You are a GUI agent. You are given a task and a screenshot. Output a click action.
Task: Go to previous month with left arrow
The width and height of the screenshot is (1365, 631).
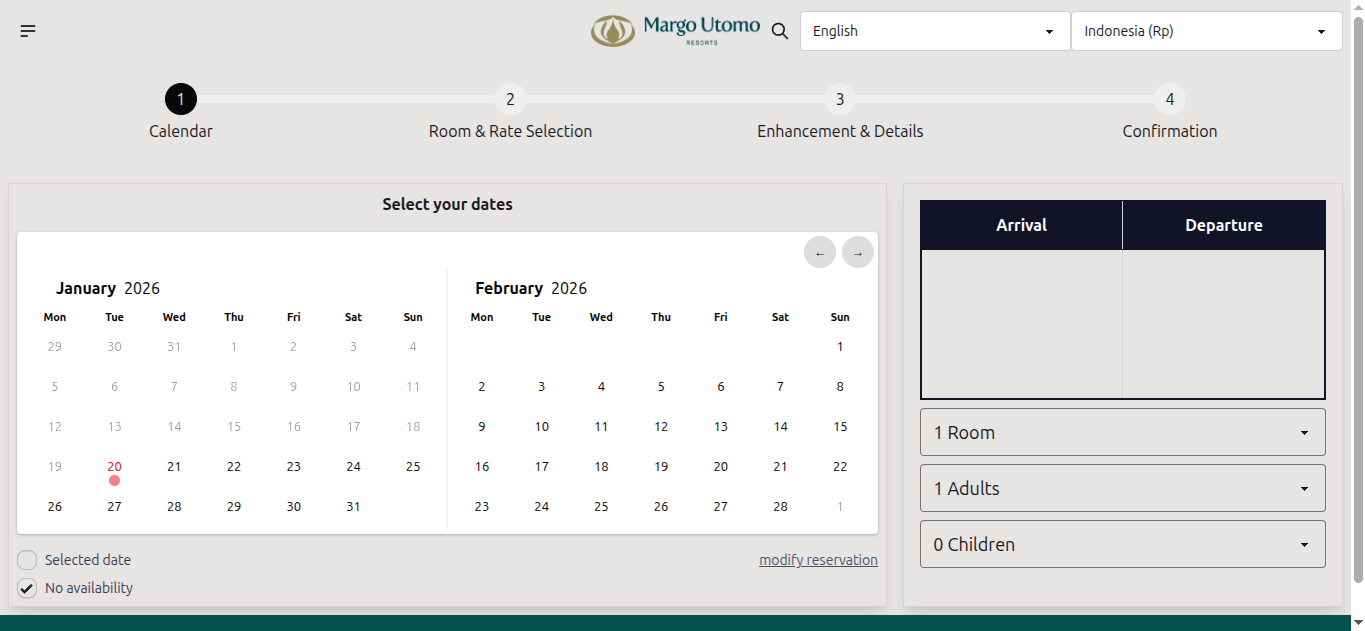point(819,253)
